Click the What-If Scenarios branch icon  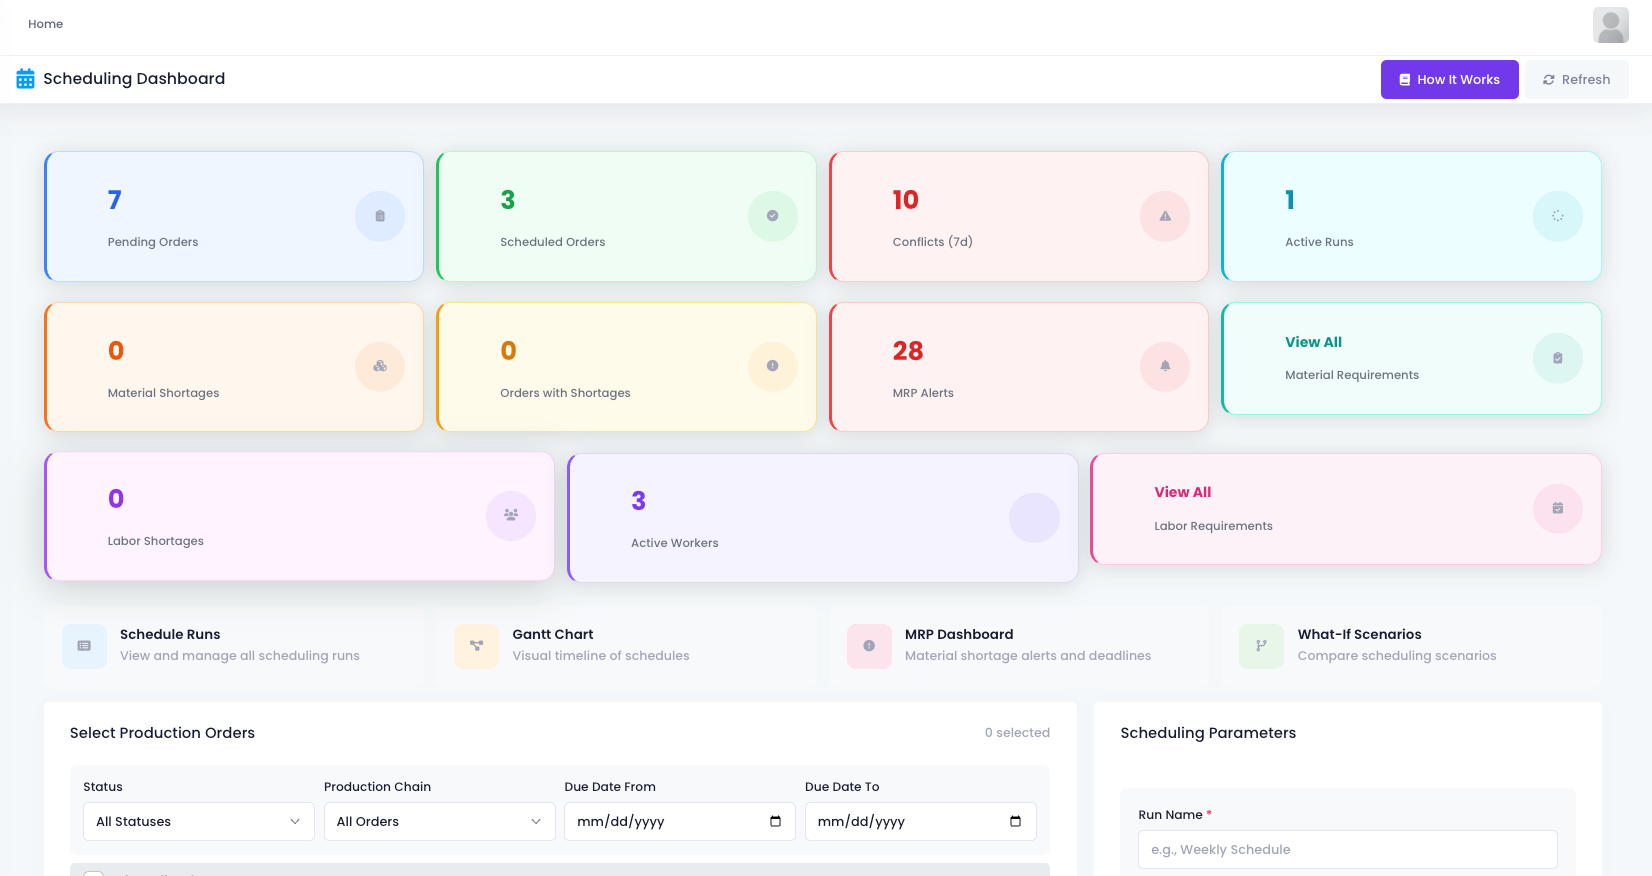click(1261, 646)
